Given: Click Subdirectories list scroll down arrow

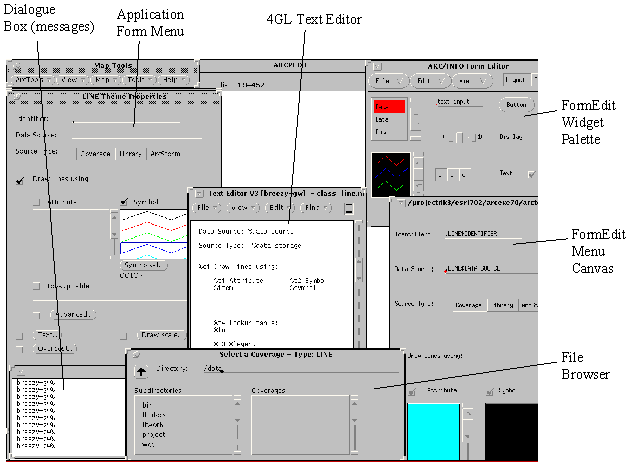Looking at the screenshot, I should (x=238, y=420).
